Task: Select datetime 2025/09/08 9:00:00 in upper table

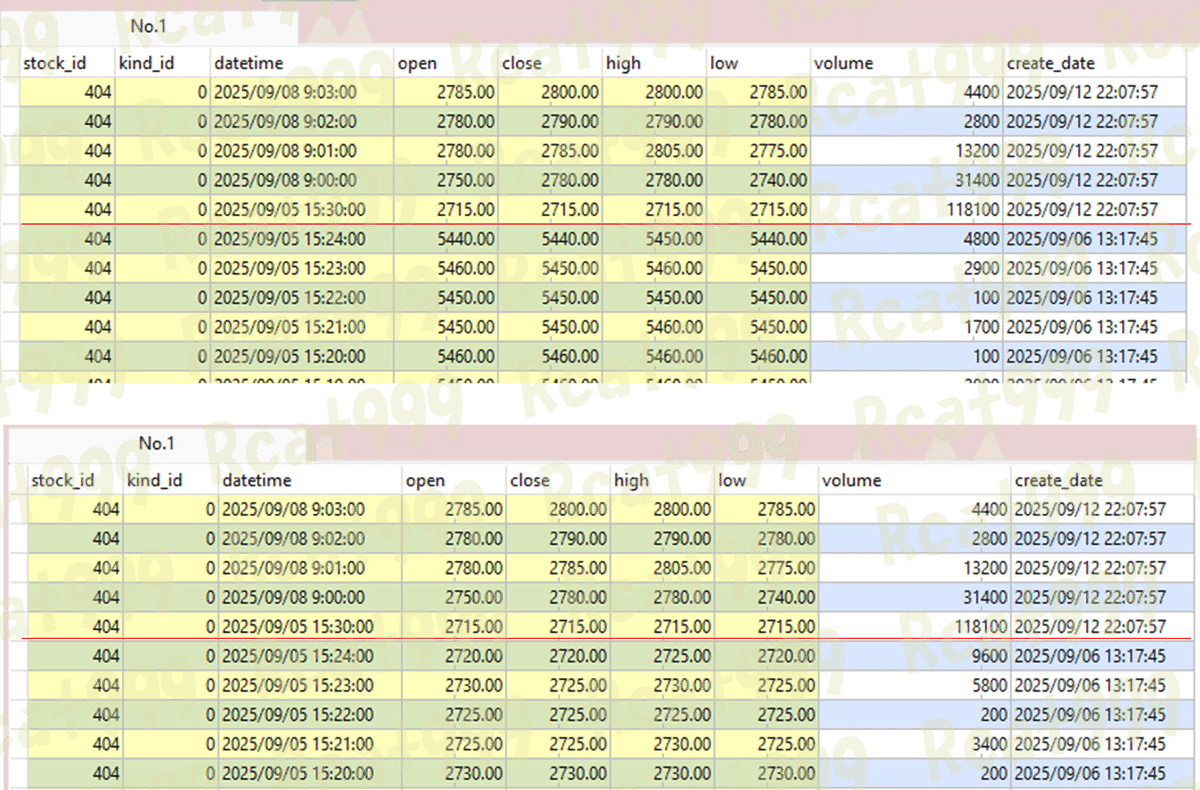Action: [302, 180]
